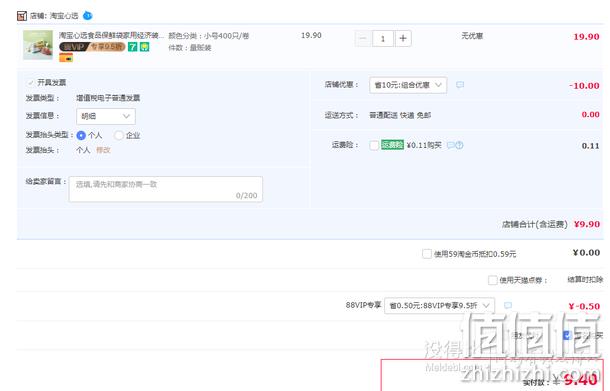Open the 88VIP专享 省0.50元 dropdown
Screen dimensions: 610x391
tap(440, 306)
